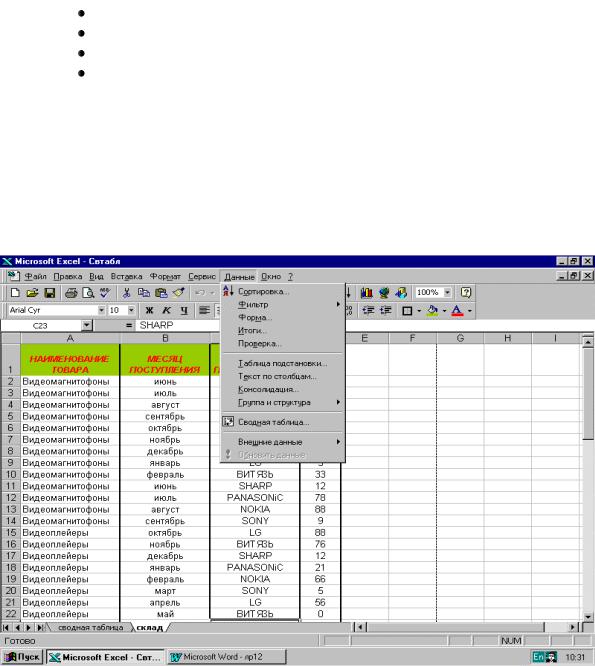Viewport: 595px width, 666px height.
Task: Open the Формат menu
Action: (165, 277)
